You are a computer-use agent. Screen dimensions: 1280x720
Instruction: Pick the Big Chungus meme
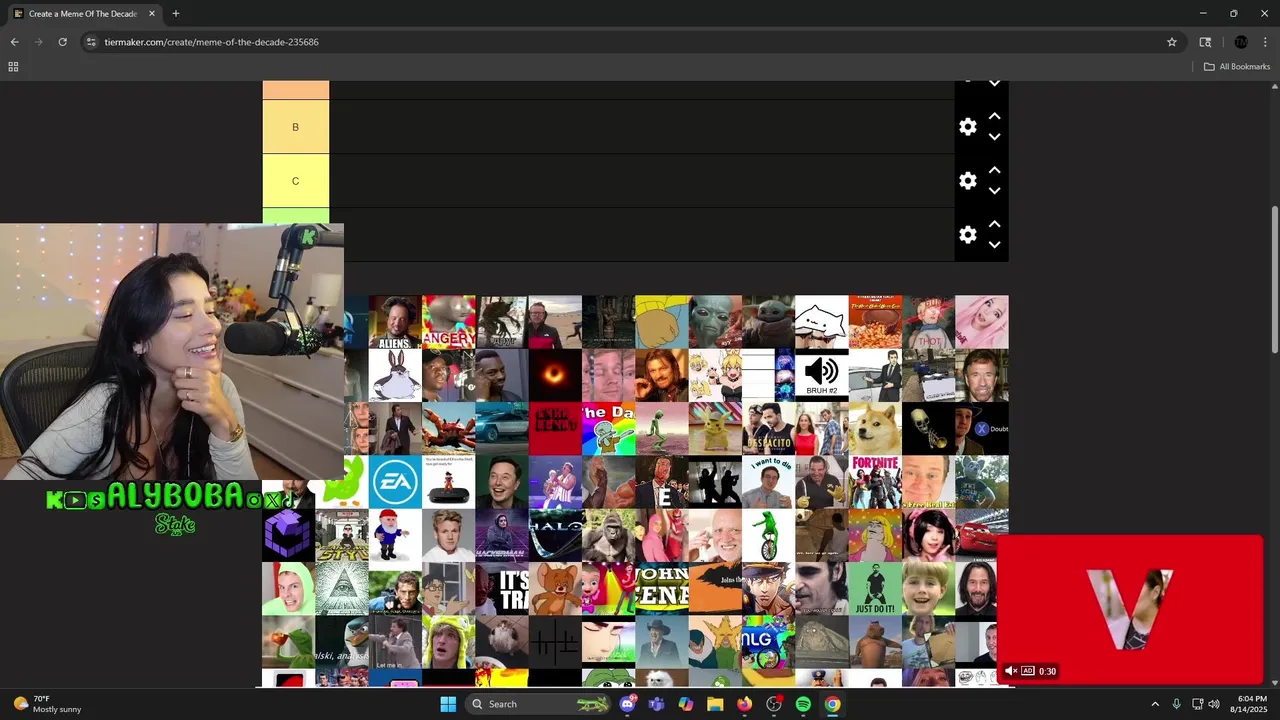pyautogui.click(x=395, y=375)
